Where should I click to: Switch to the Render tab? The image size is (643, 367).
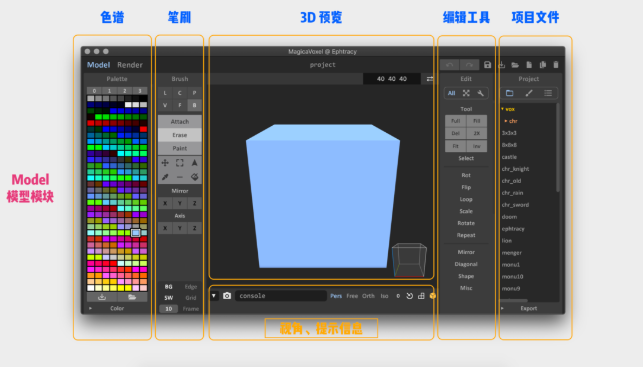click(x=130, y=65)
